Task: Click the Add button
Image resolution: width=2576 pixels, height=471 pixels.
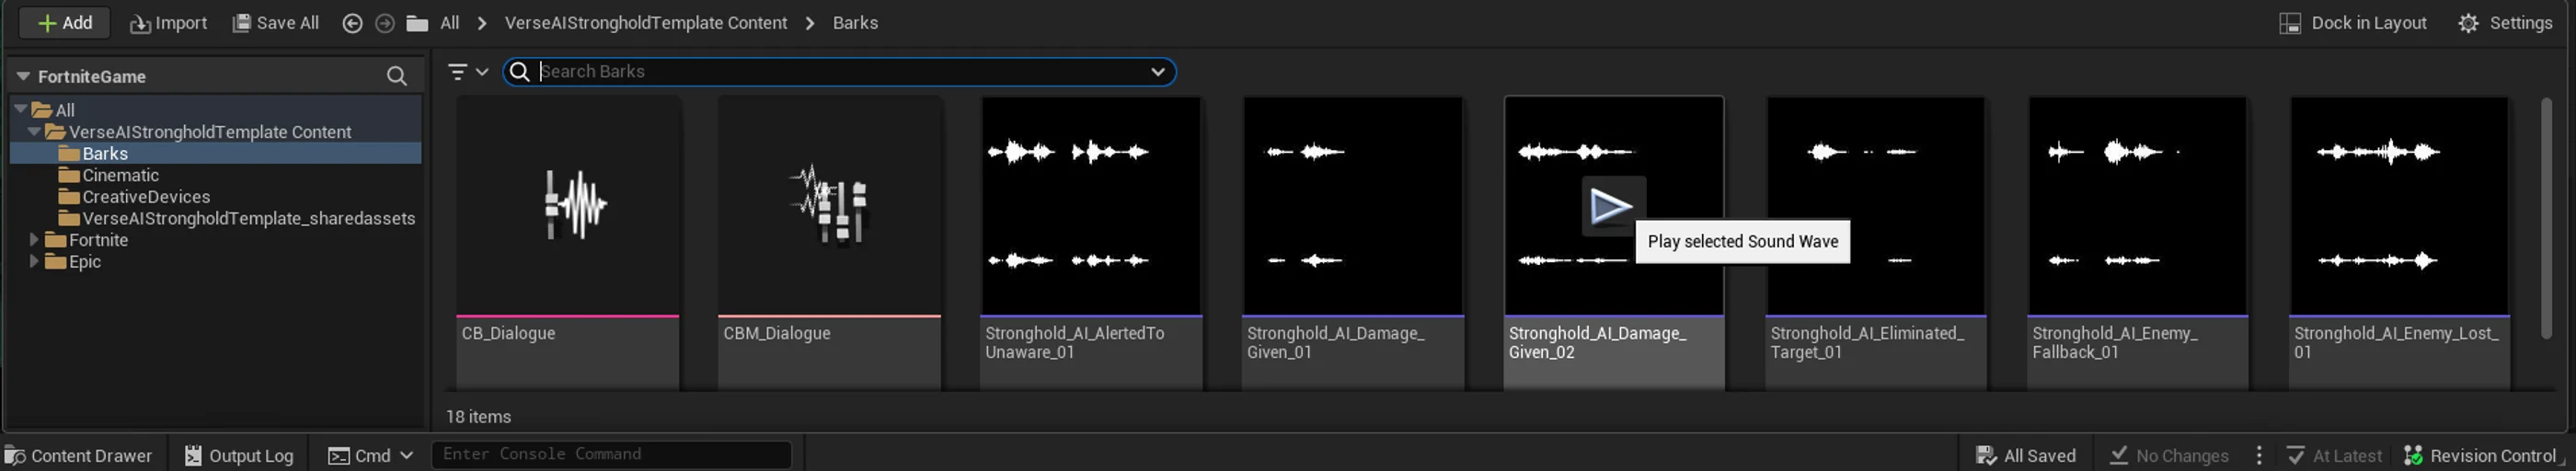Action: (x=65, y=23)
